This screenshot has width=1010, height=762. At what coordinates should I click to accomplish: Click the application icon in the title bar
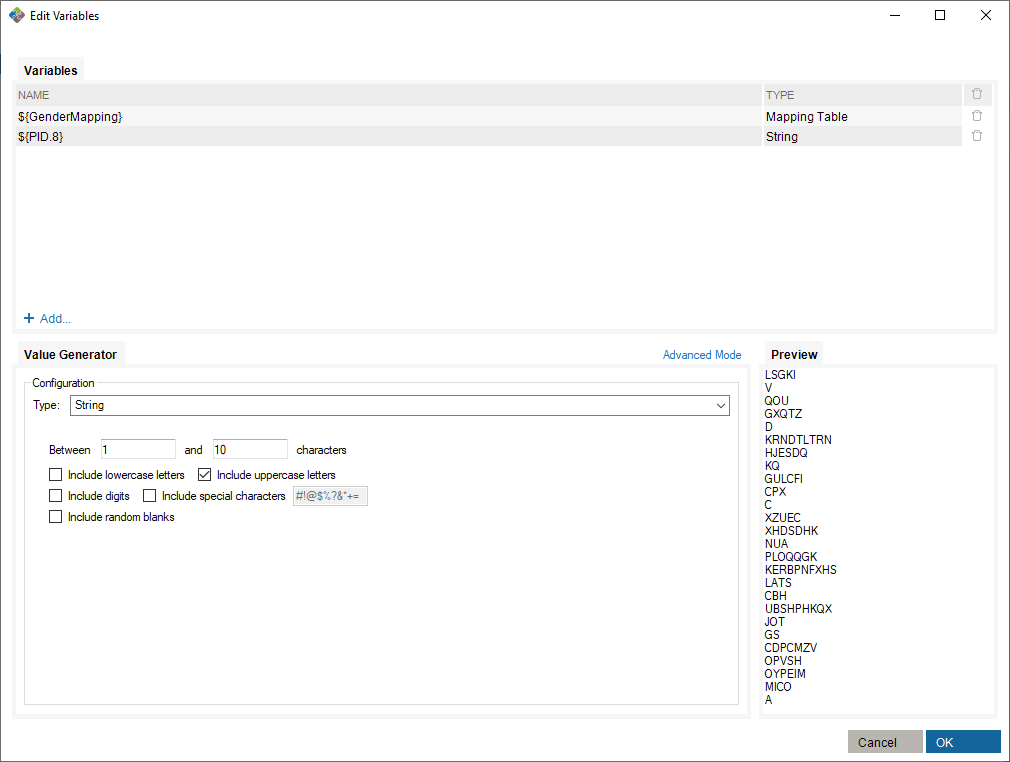pyautogui.click(x=17, y=15)
